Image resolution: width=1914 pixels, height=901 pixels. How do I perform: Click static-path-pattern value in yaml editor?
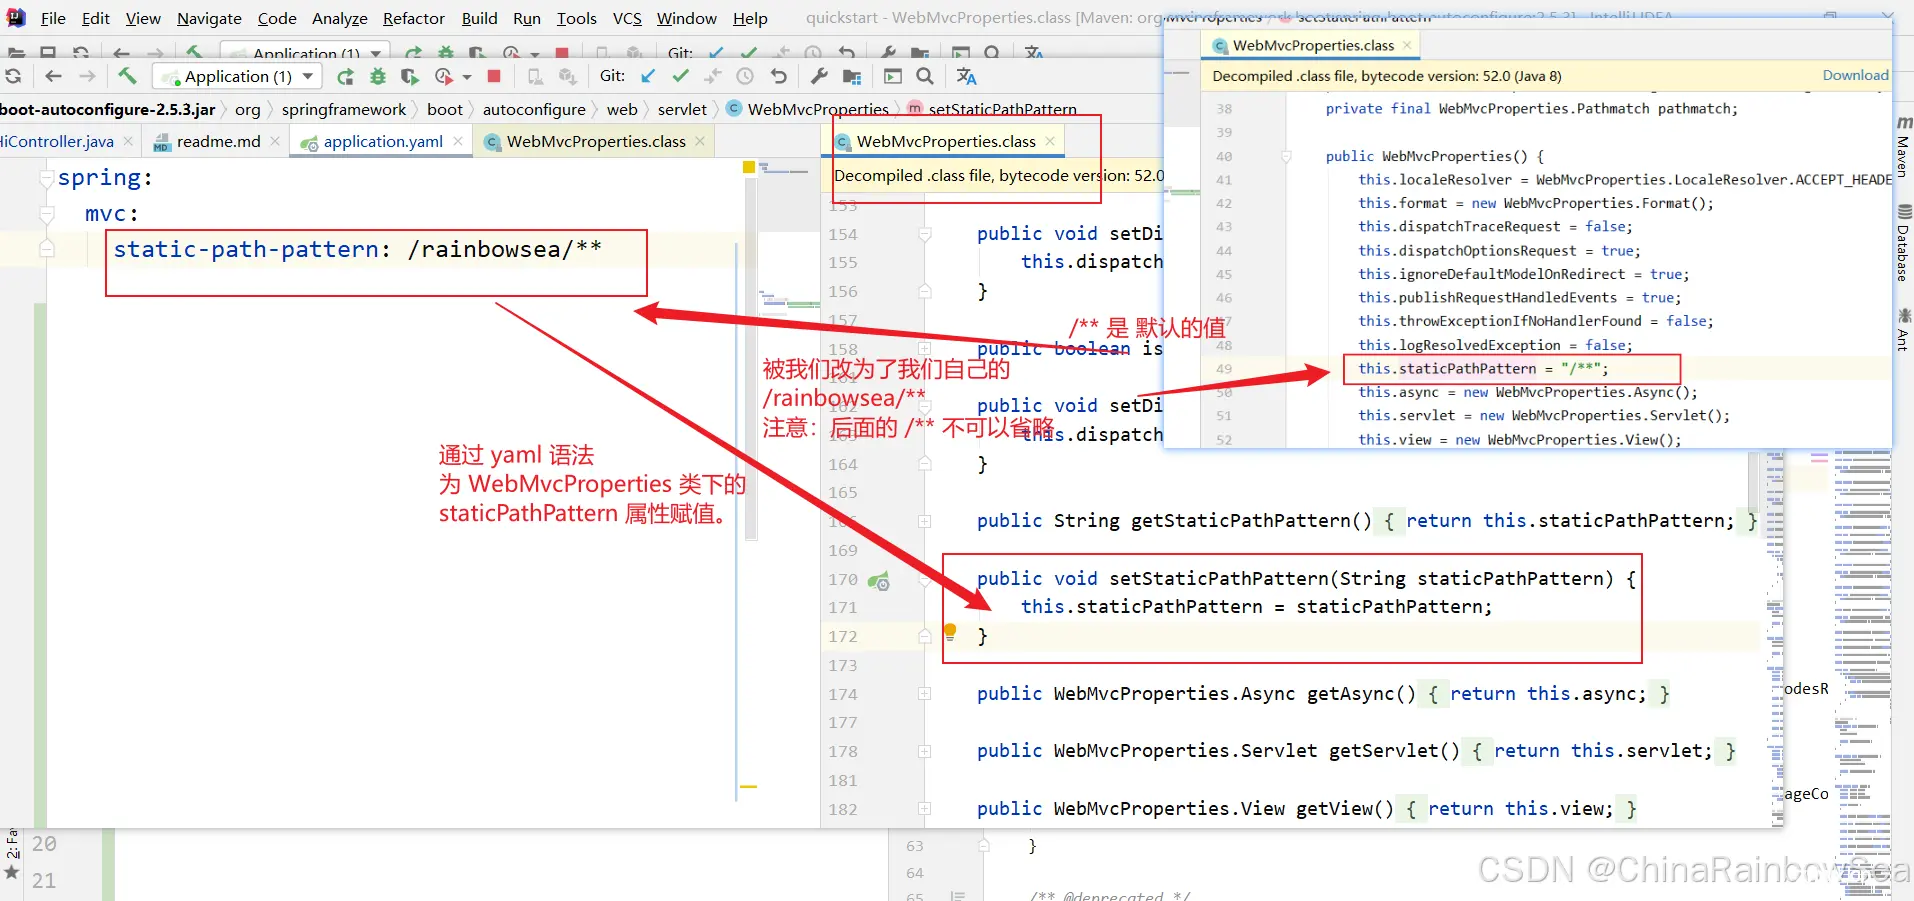pyautogui.click(x=505, y=249)
